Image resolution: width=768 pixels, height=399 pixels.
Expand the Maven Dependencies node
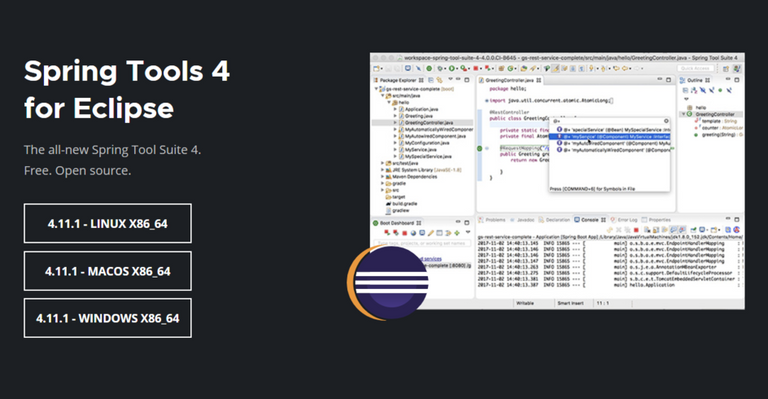(x=383, y=177)
